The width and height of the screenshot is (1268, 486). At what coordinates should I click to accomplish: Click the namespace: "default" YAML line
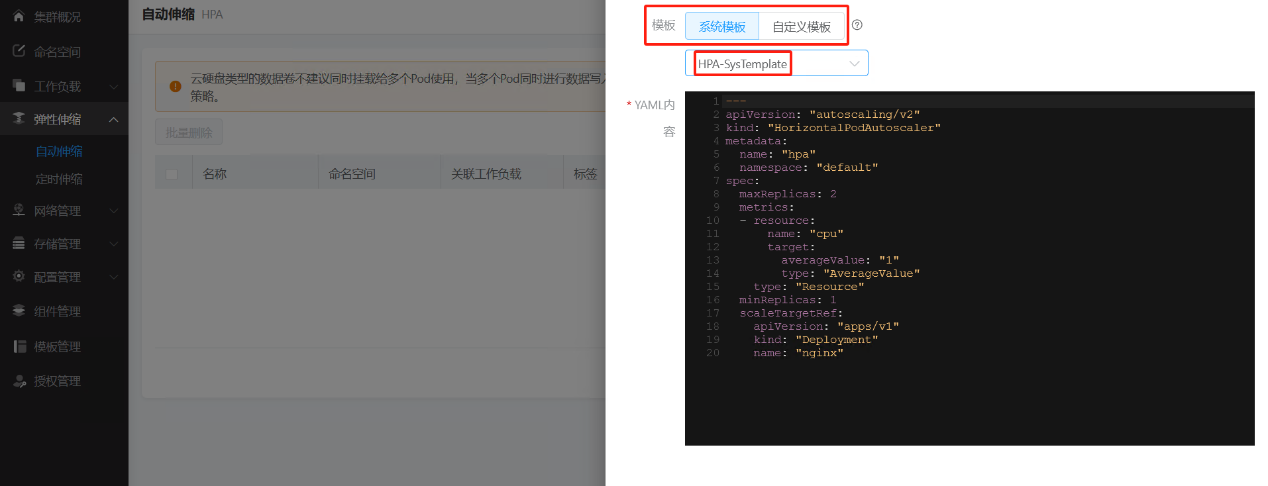pos(808,167)
